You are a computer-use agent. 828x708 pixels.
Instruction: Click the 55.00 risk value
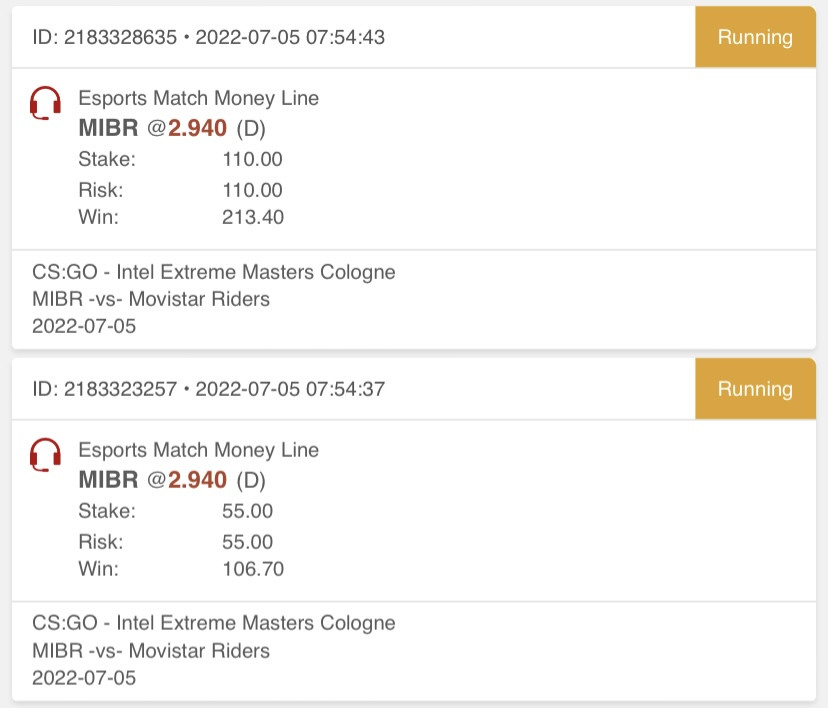247,542
